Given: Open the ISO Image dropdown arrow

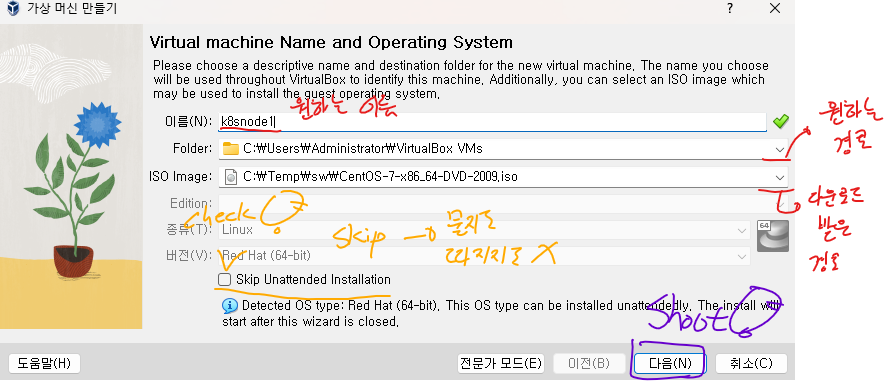Looking at the screenshot, I should point(780,178).
